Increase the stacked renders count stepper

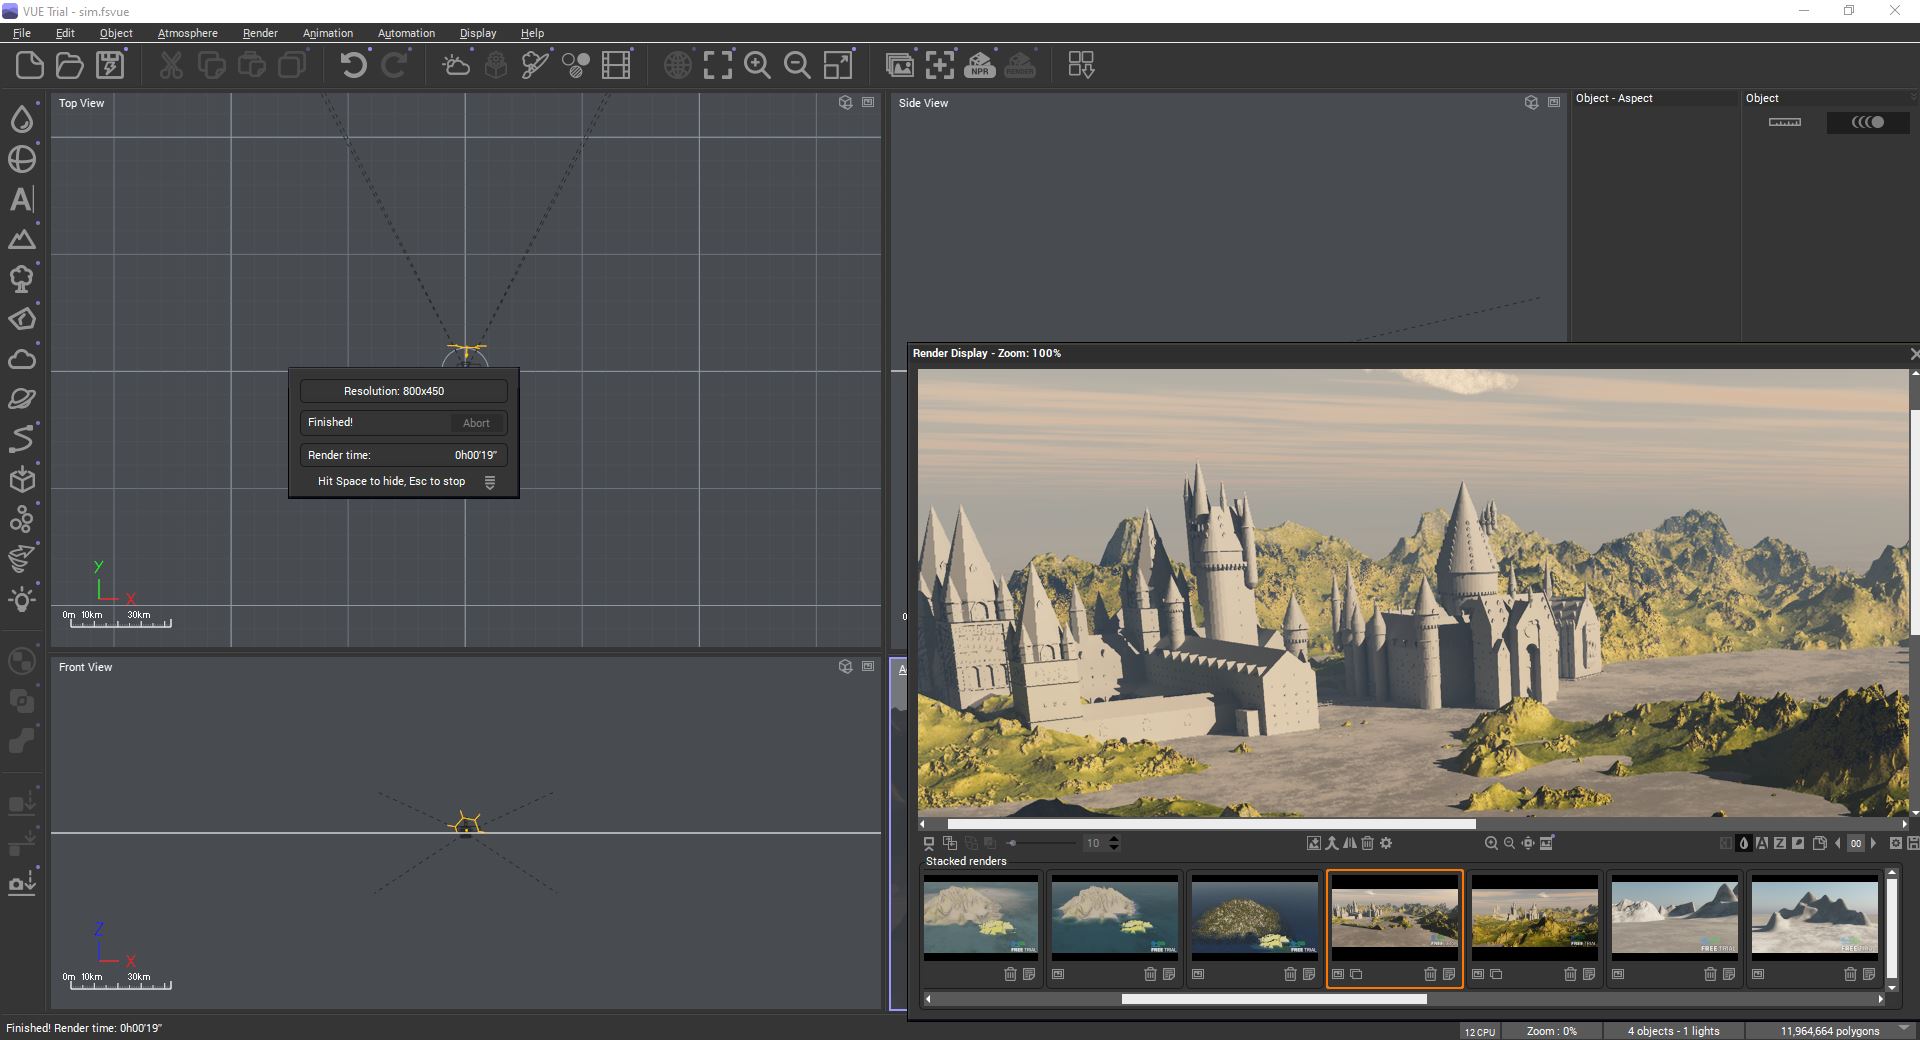tap(1114, 839)
